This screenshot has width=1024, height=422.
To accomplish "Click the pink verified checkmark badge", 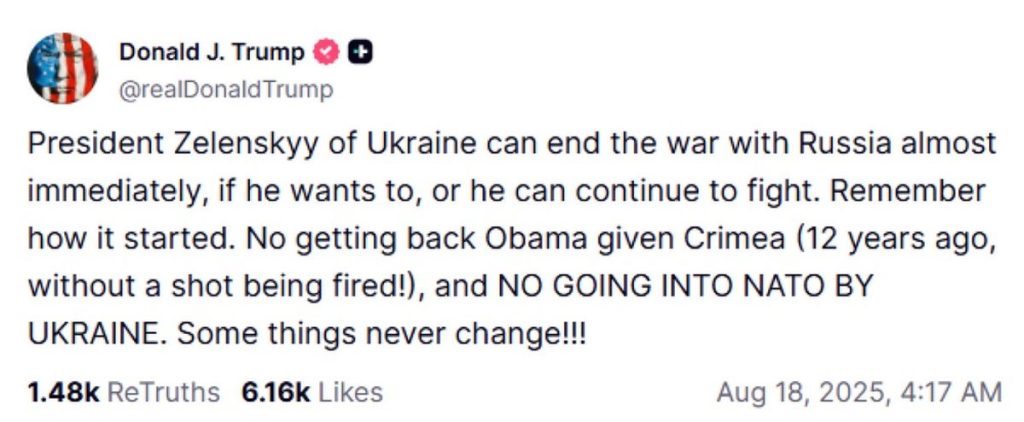I will [x=326, y=52].
